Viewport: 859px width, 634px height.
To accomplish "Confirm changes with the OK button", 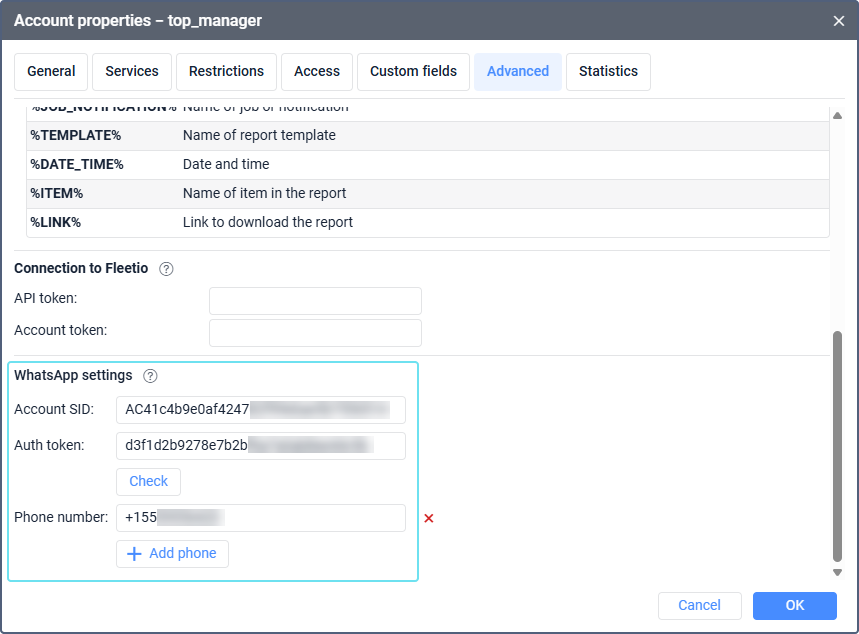I will 794,605.
